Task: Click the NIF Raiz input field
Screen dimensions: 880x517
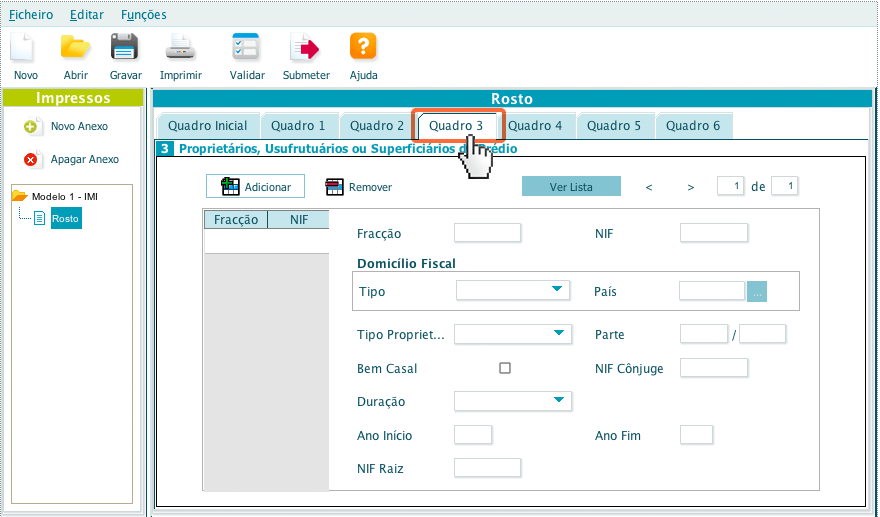Action: pyautogui.click(x=487, y=468)
